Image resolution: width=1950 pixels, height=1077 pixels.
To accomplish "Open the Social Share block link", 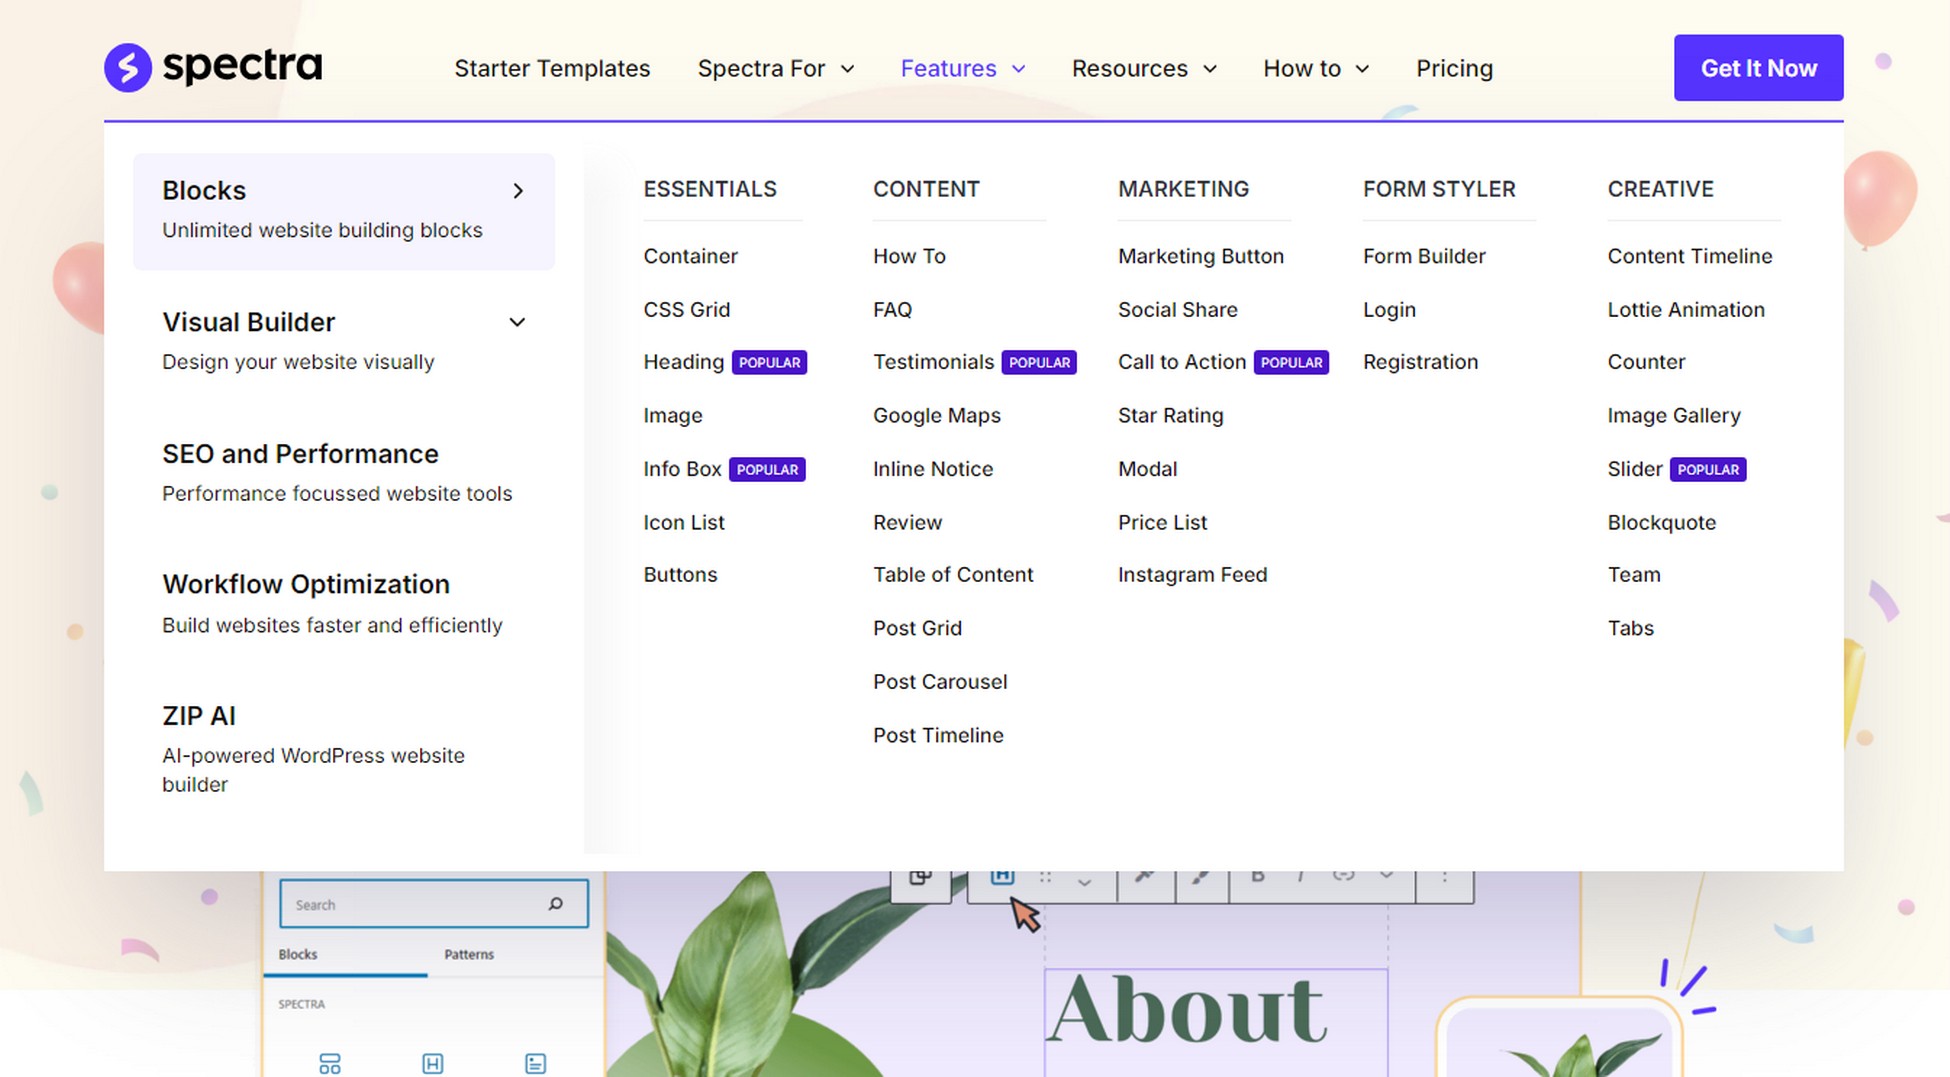I will (1177, 310).
